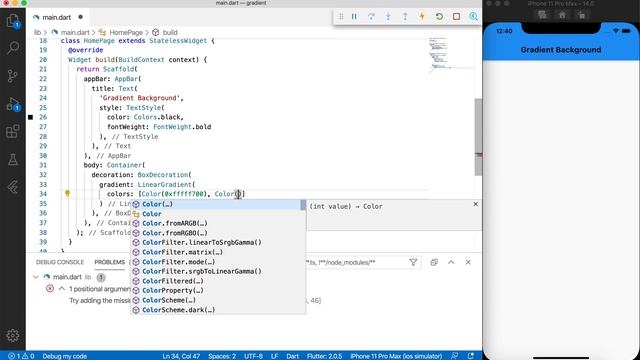Click Debug my code status item
The height and width of the screenshot is (360, 640).
click(x=64, y=356)
